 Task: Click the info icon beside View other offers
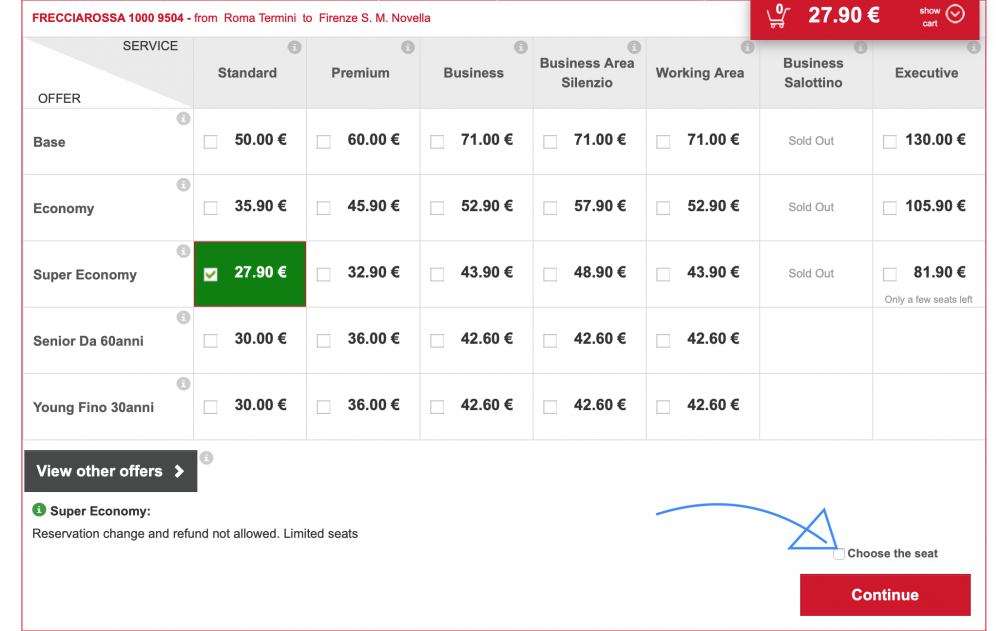click(206, 458)
